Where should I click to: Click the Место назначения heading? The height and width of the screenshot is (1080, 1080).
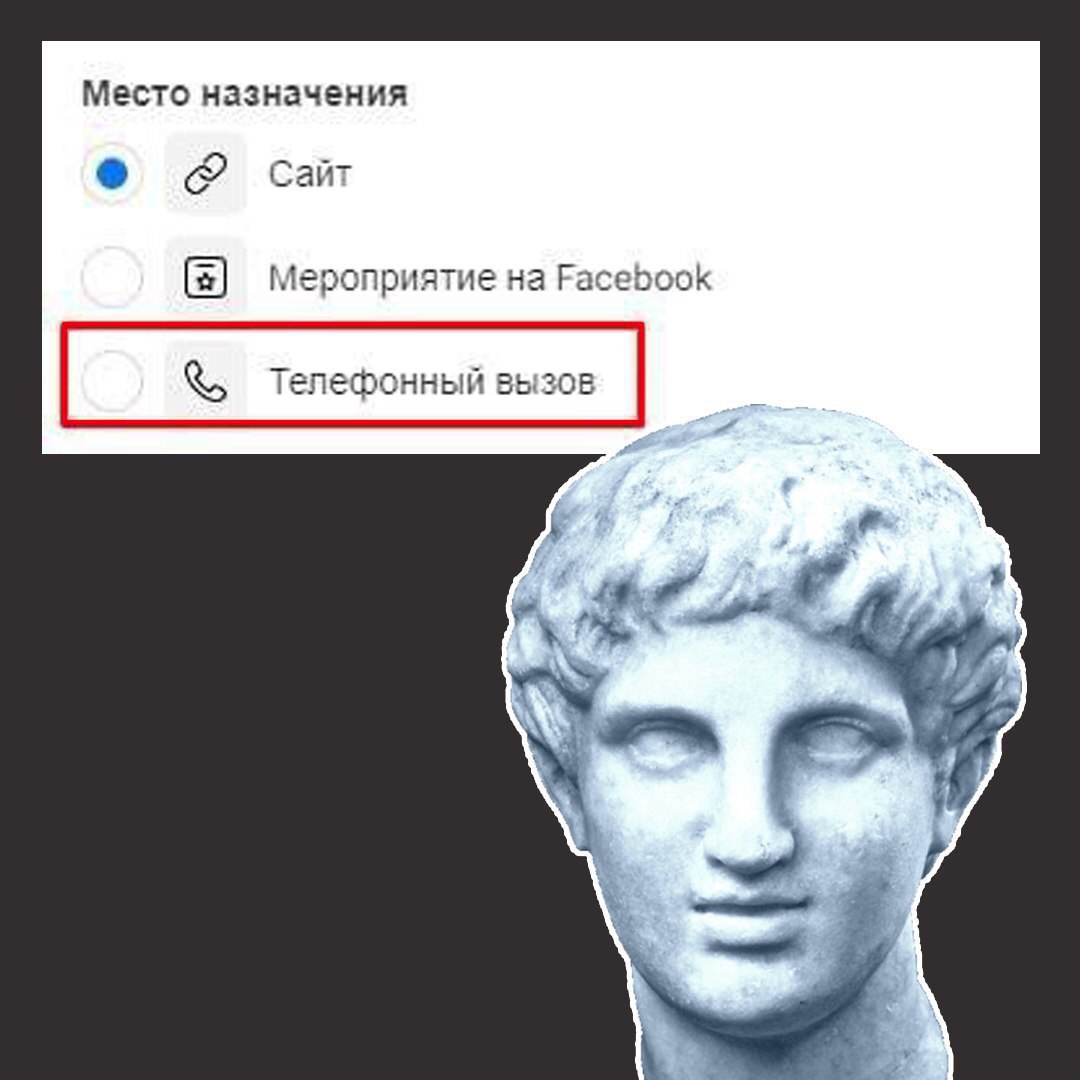(245, 93)
